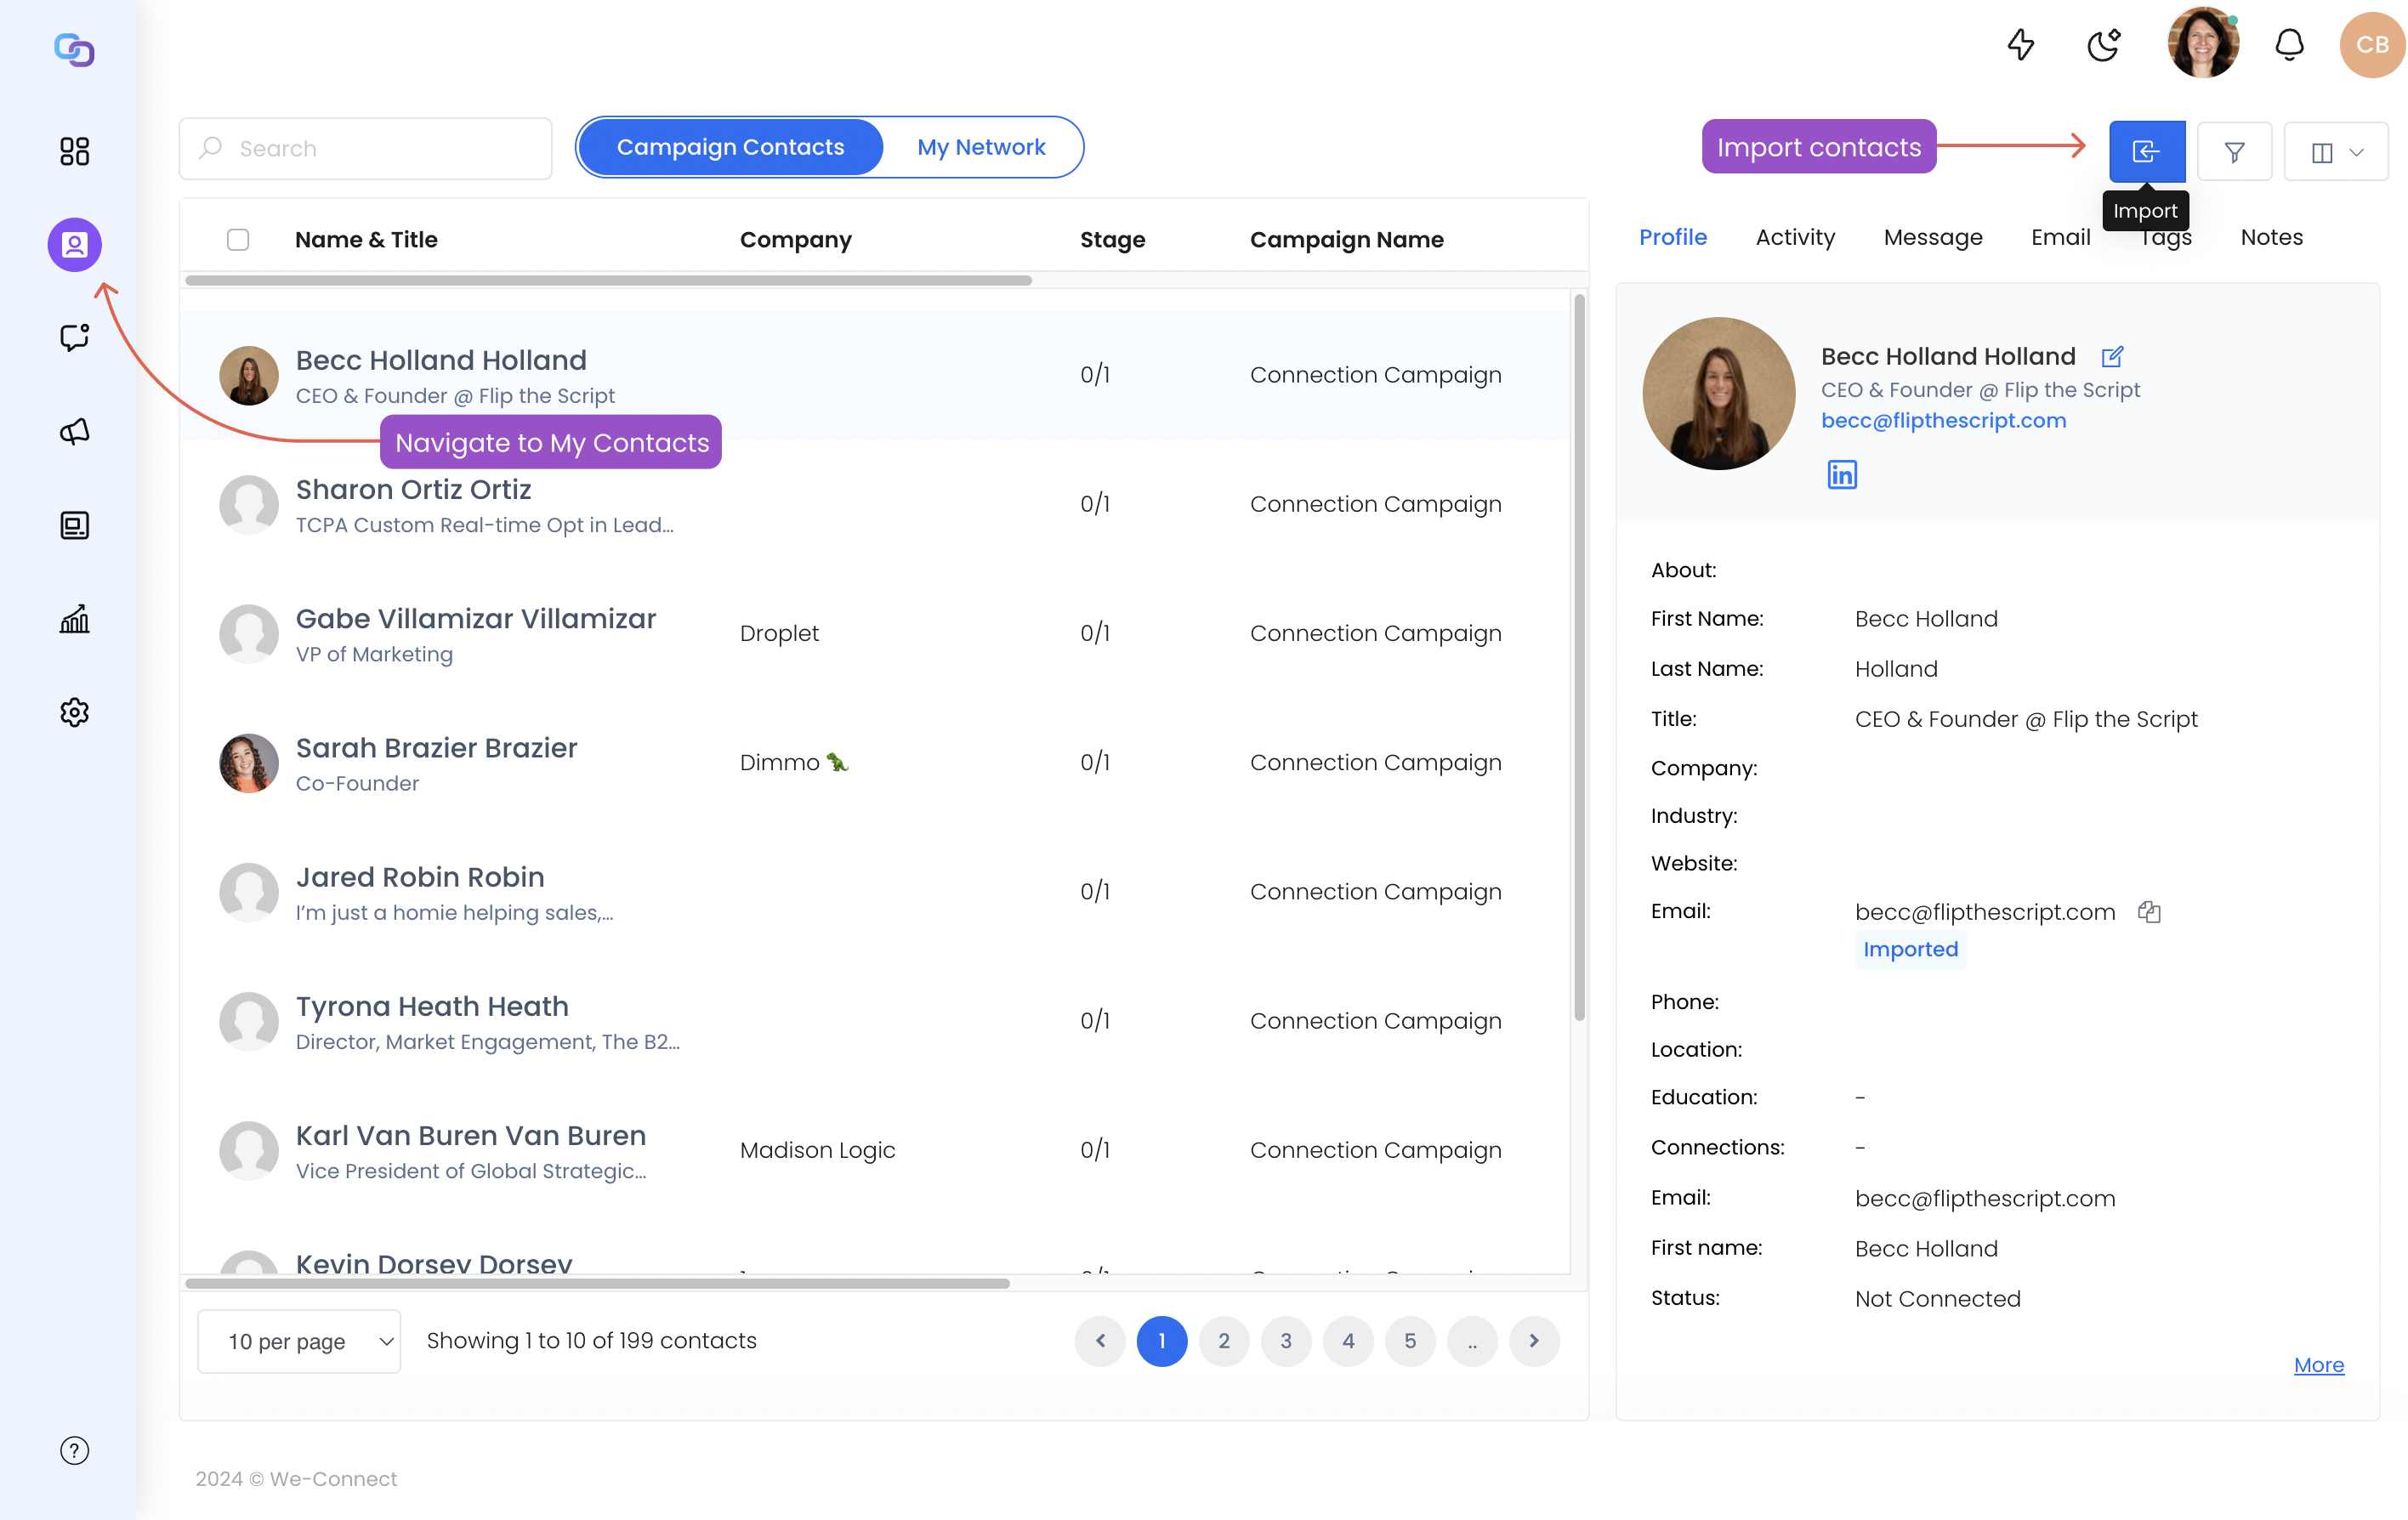
Task: Go to the next page of contacts using the chevron
Action: point(1533,1341)
